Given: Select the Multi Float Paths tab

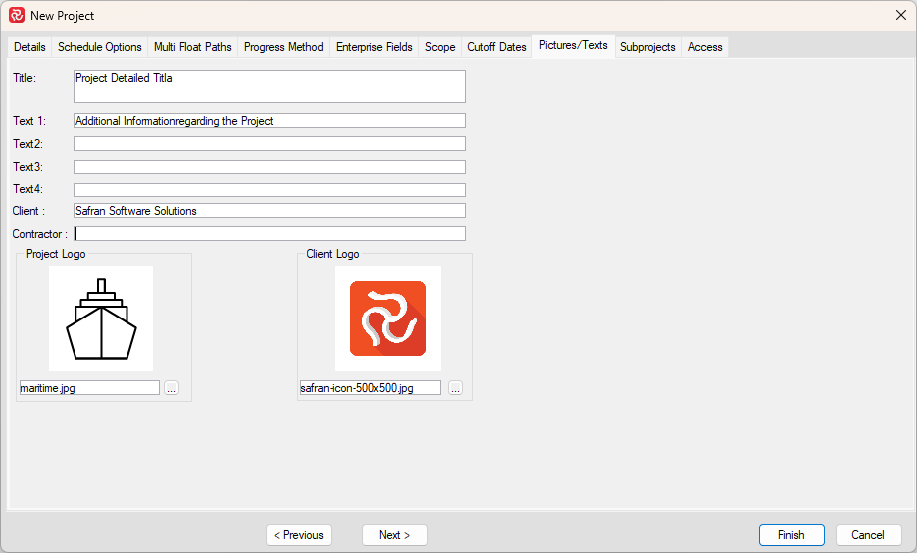Looking at the screenshot, I should [193, 47].
